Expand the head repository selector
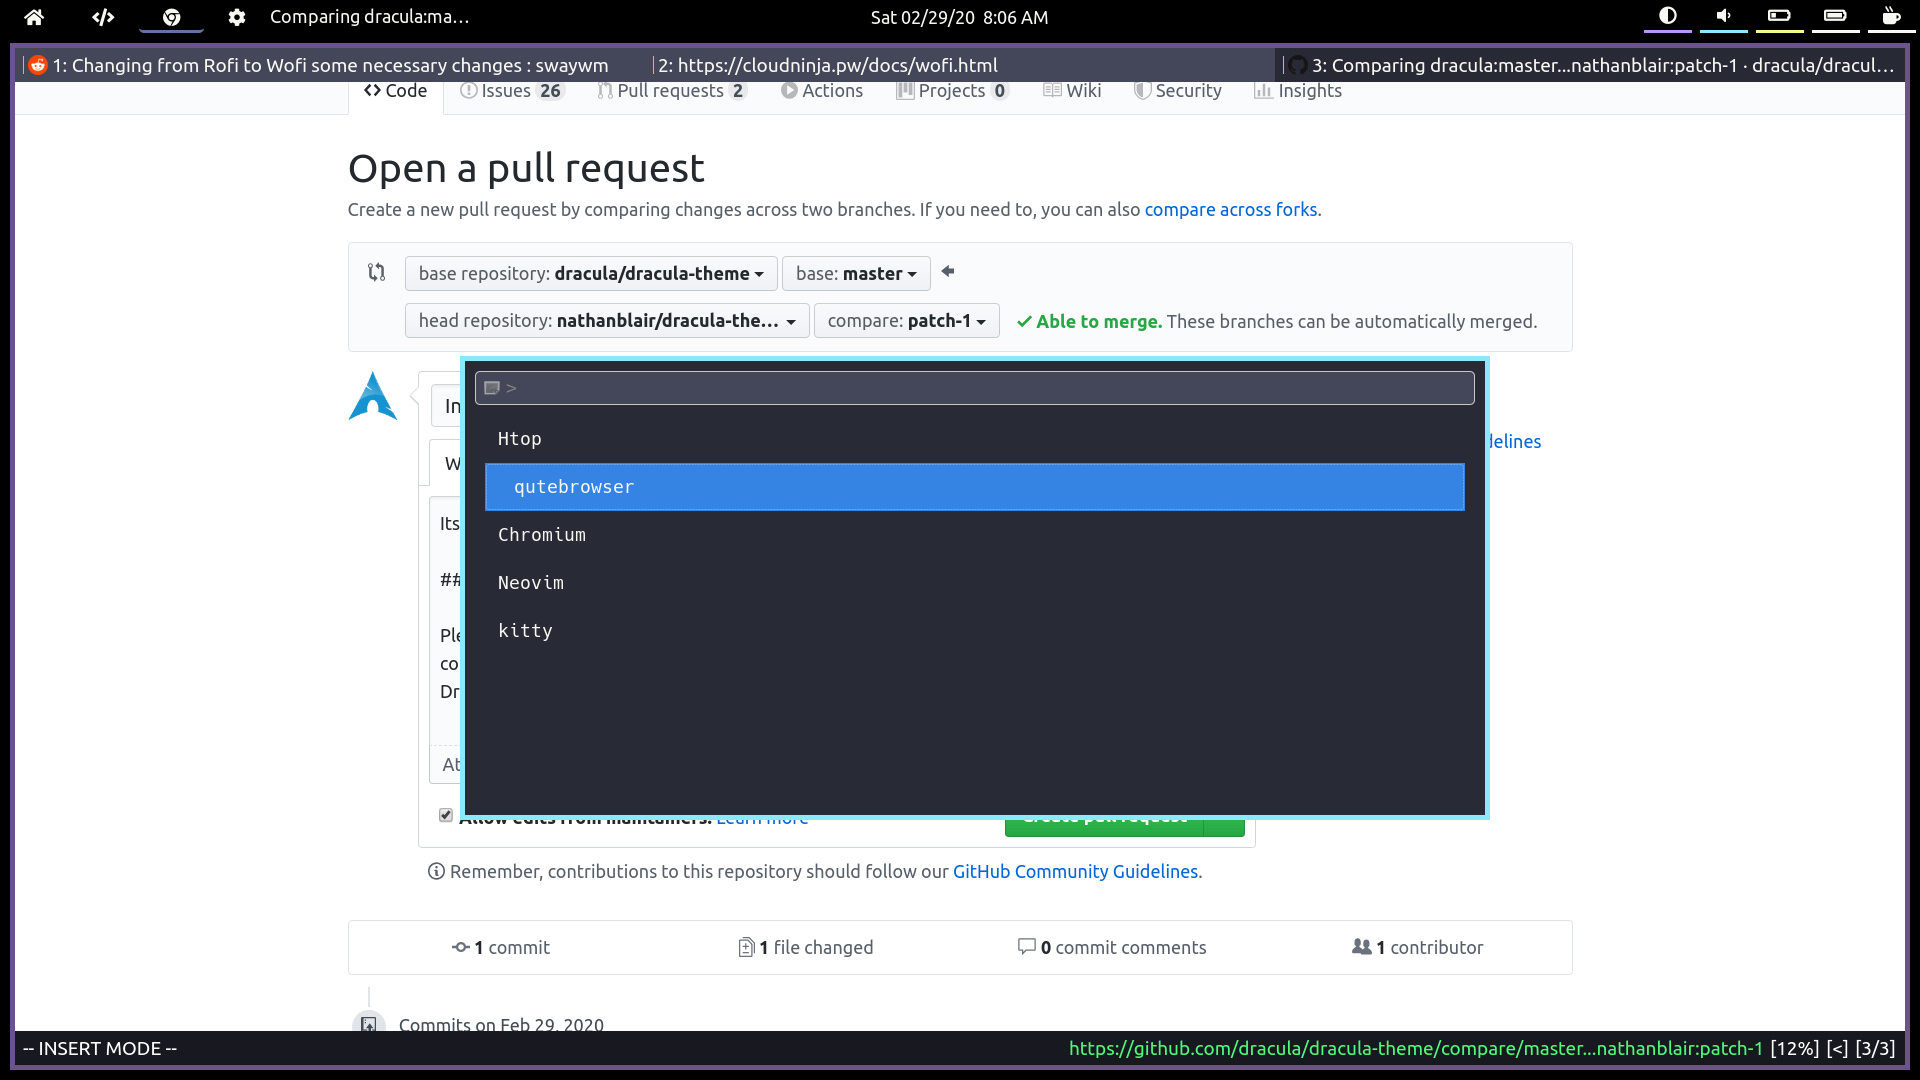This screenshot has height=1080, width=1920. click(x=606, y=320)
